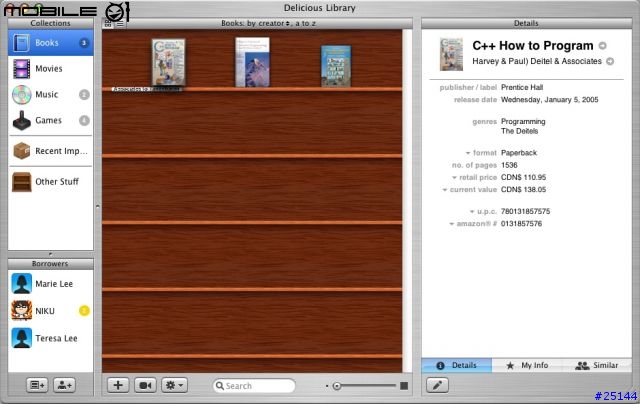Click the 780131857575 u.p.c. value
Viewport: 640px width, 404px height.
coord(525,211)
